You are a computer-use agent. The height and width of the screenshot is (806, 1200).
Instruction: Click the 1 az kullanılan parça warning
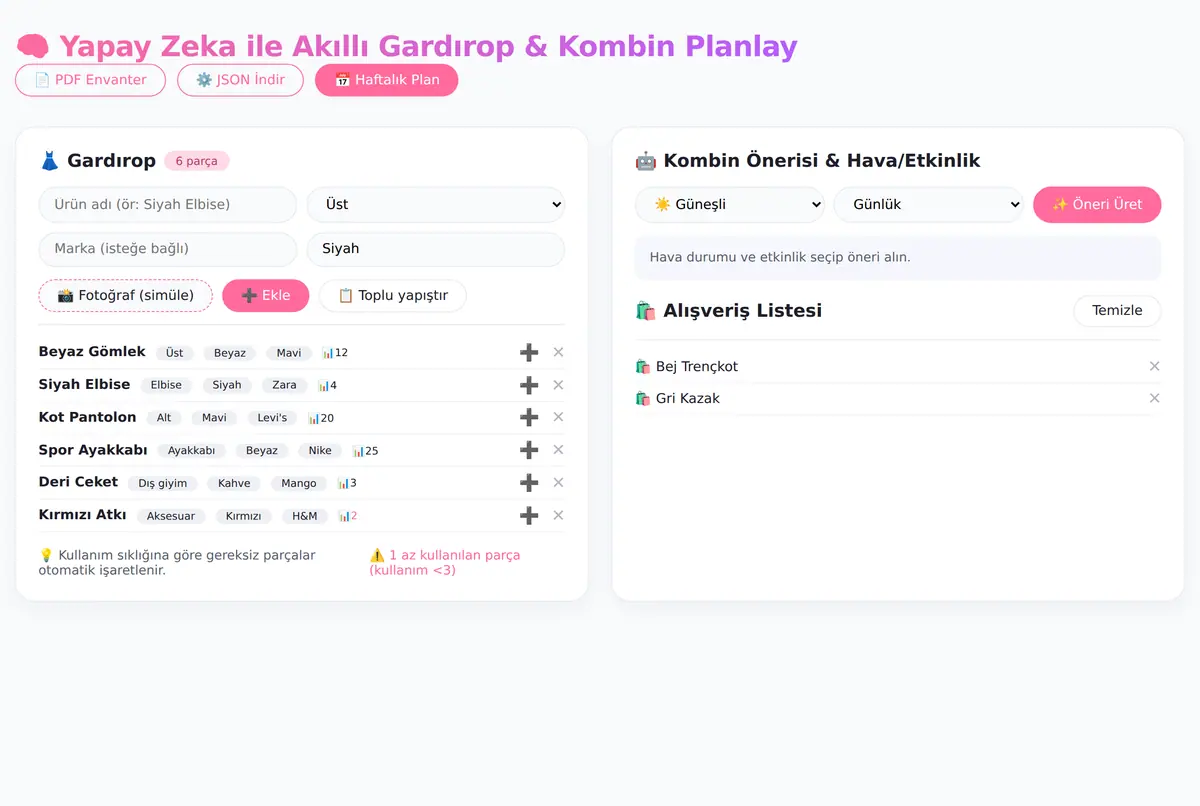point(445,562)
